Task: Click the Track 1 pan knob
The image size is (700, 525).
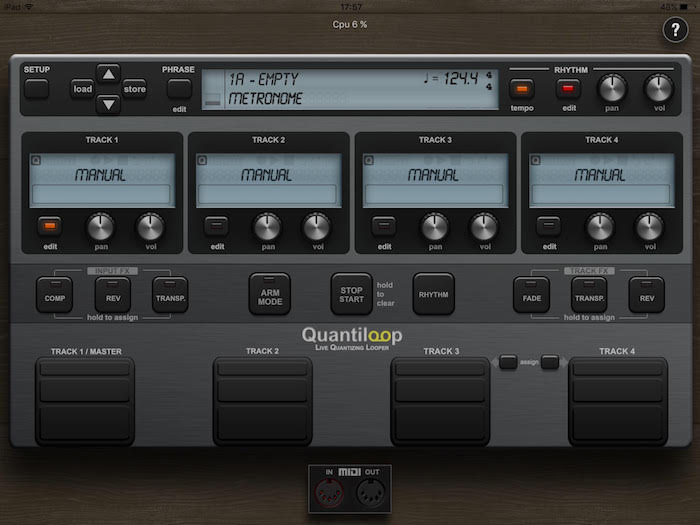Action: [101, 227]
